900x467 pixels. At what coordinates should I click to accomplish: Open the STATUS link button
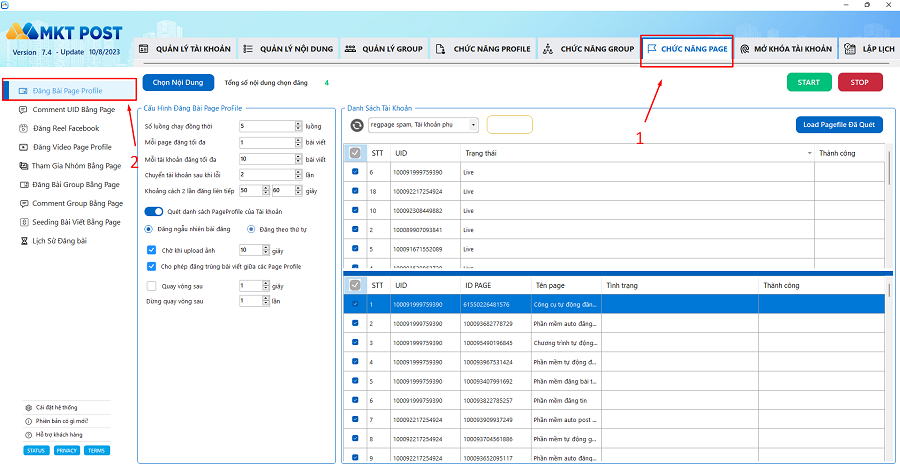pos(36,450)
